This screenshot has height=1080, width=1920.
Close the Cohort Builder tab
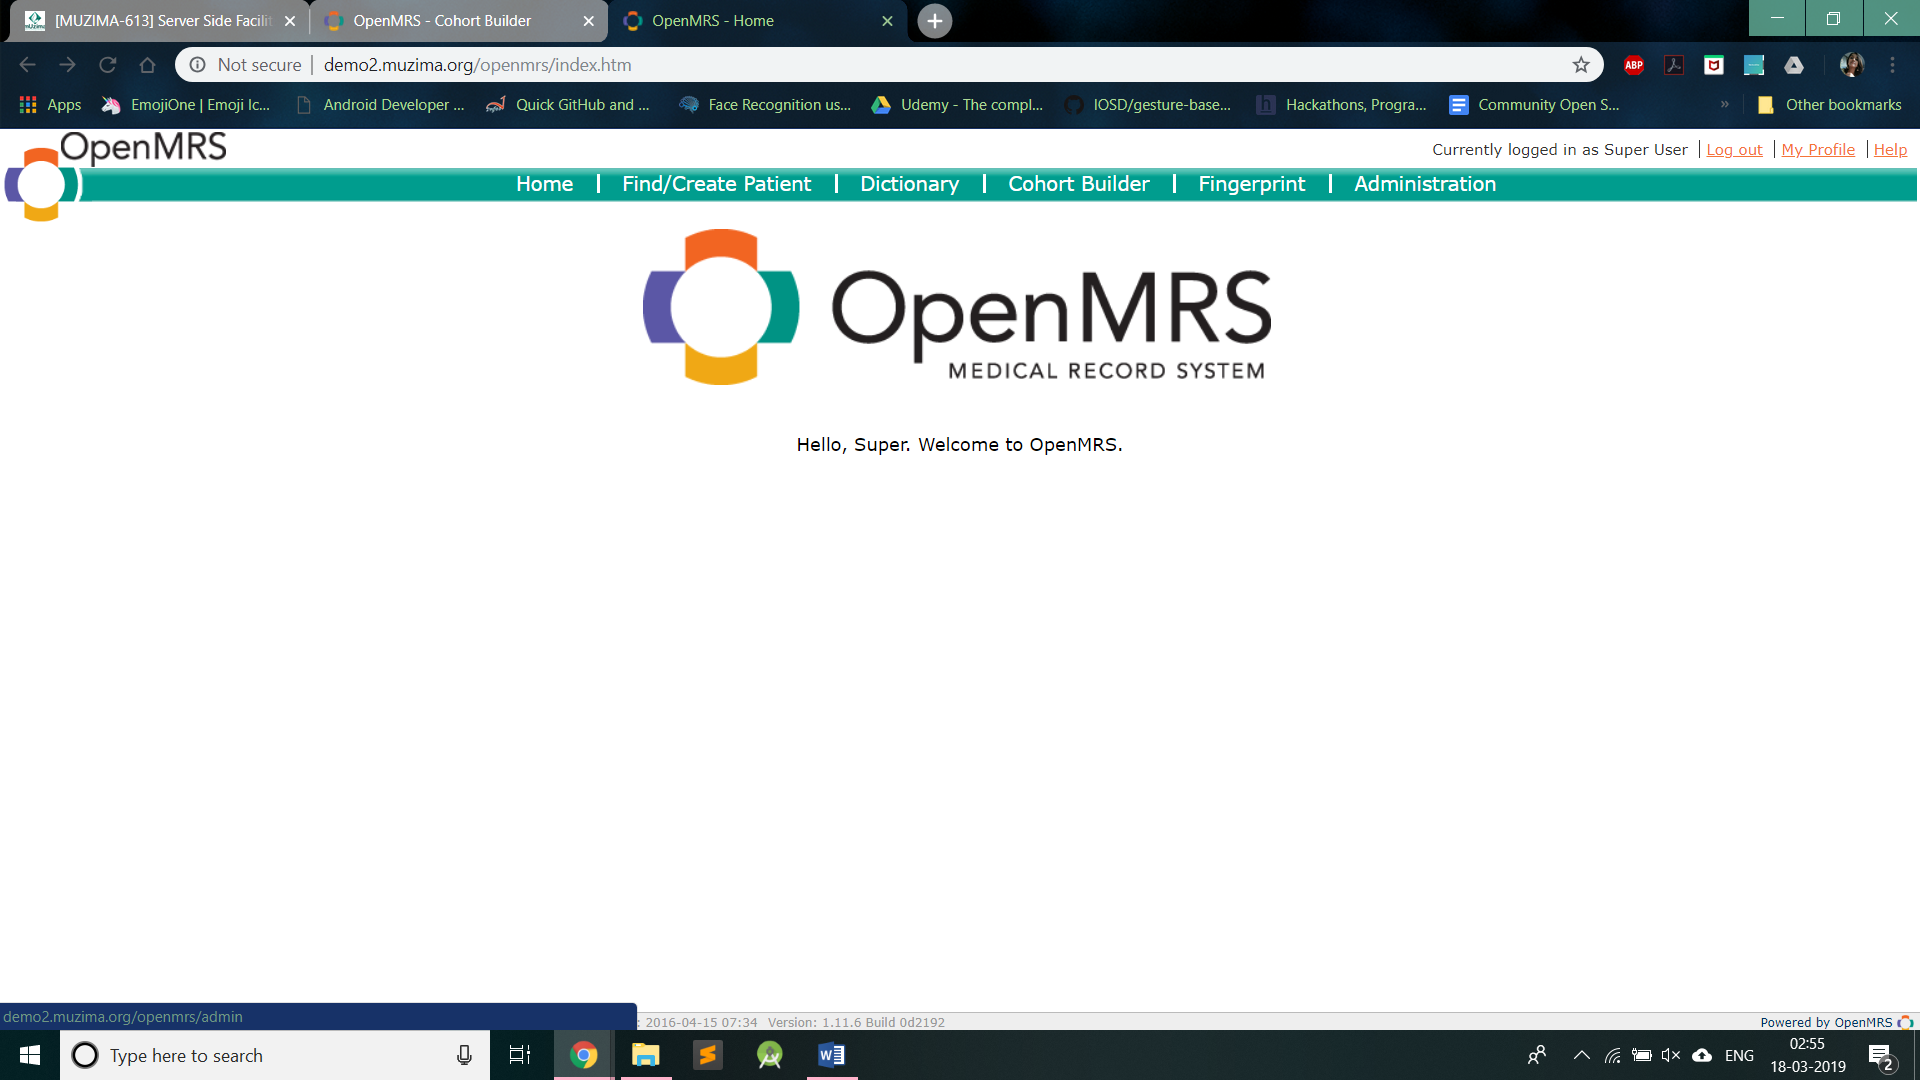pos(588,21)
